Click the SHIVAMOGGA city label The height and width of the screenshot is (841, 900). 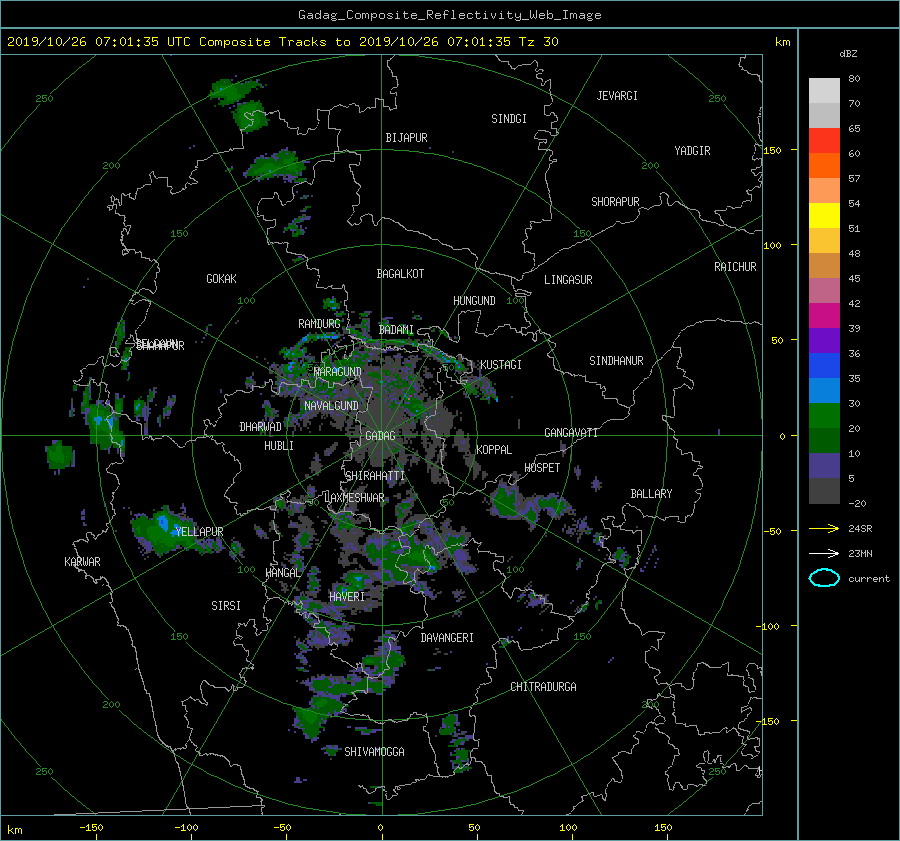click(x=374, y=752)
